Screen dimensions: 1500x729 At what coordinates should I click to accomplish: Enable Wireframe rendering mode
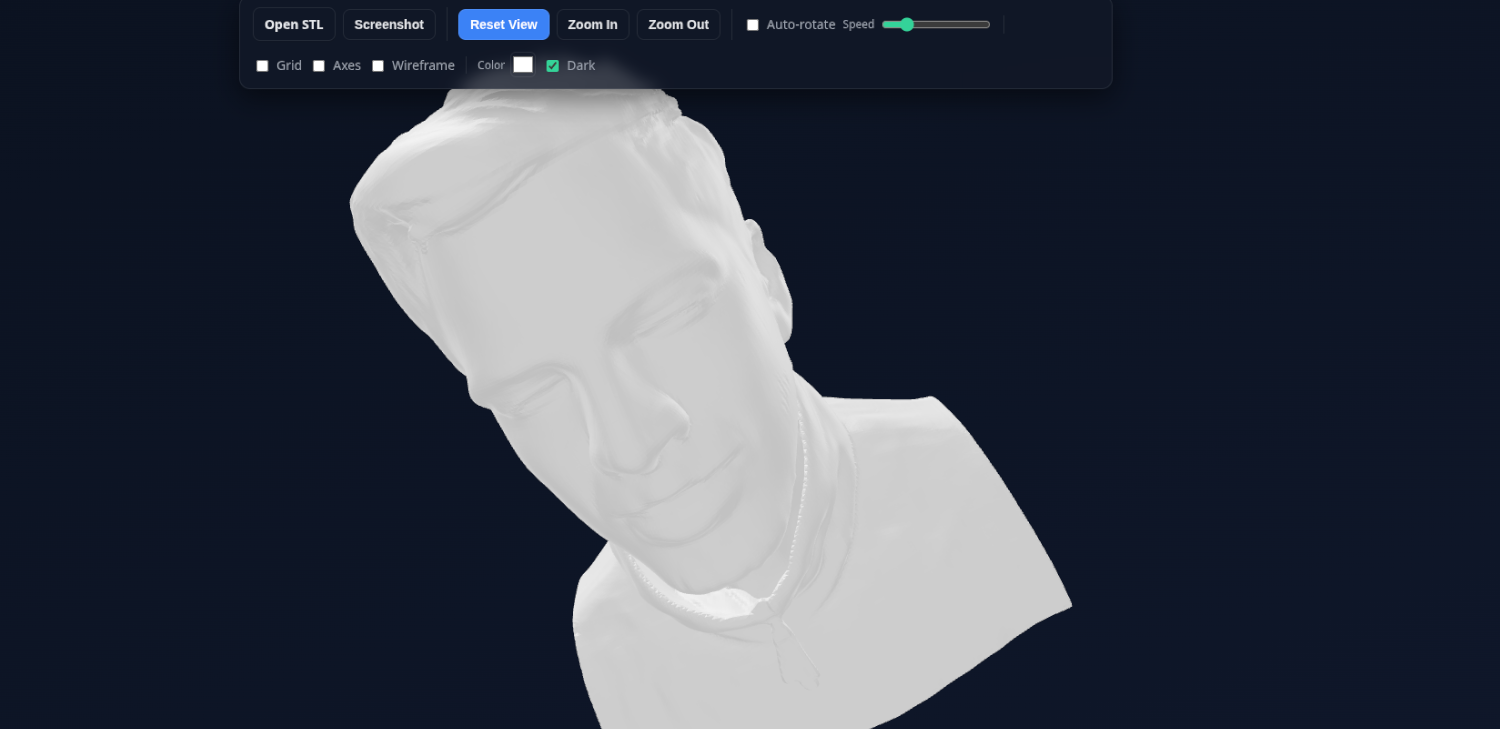[x=378, y=65]
